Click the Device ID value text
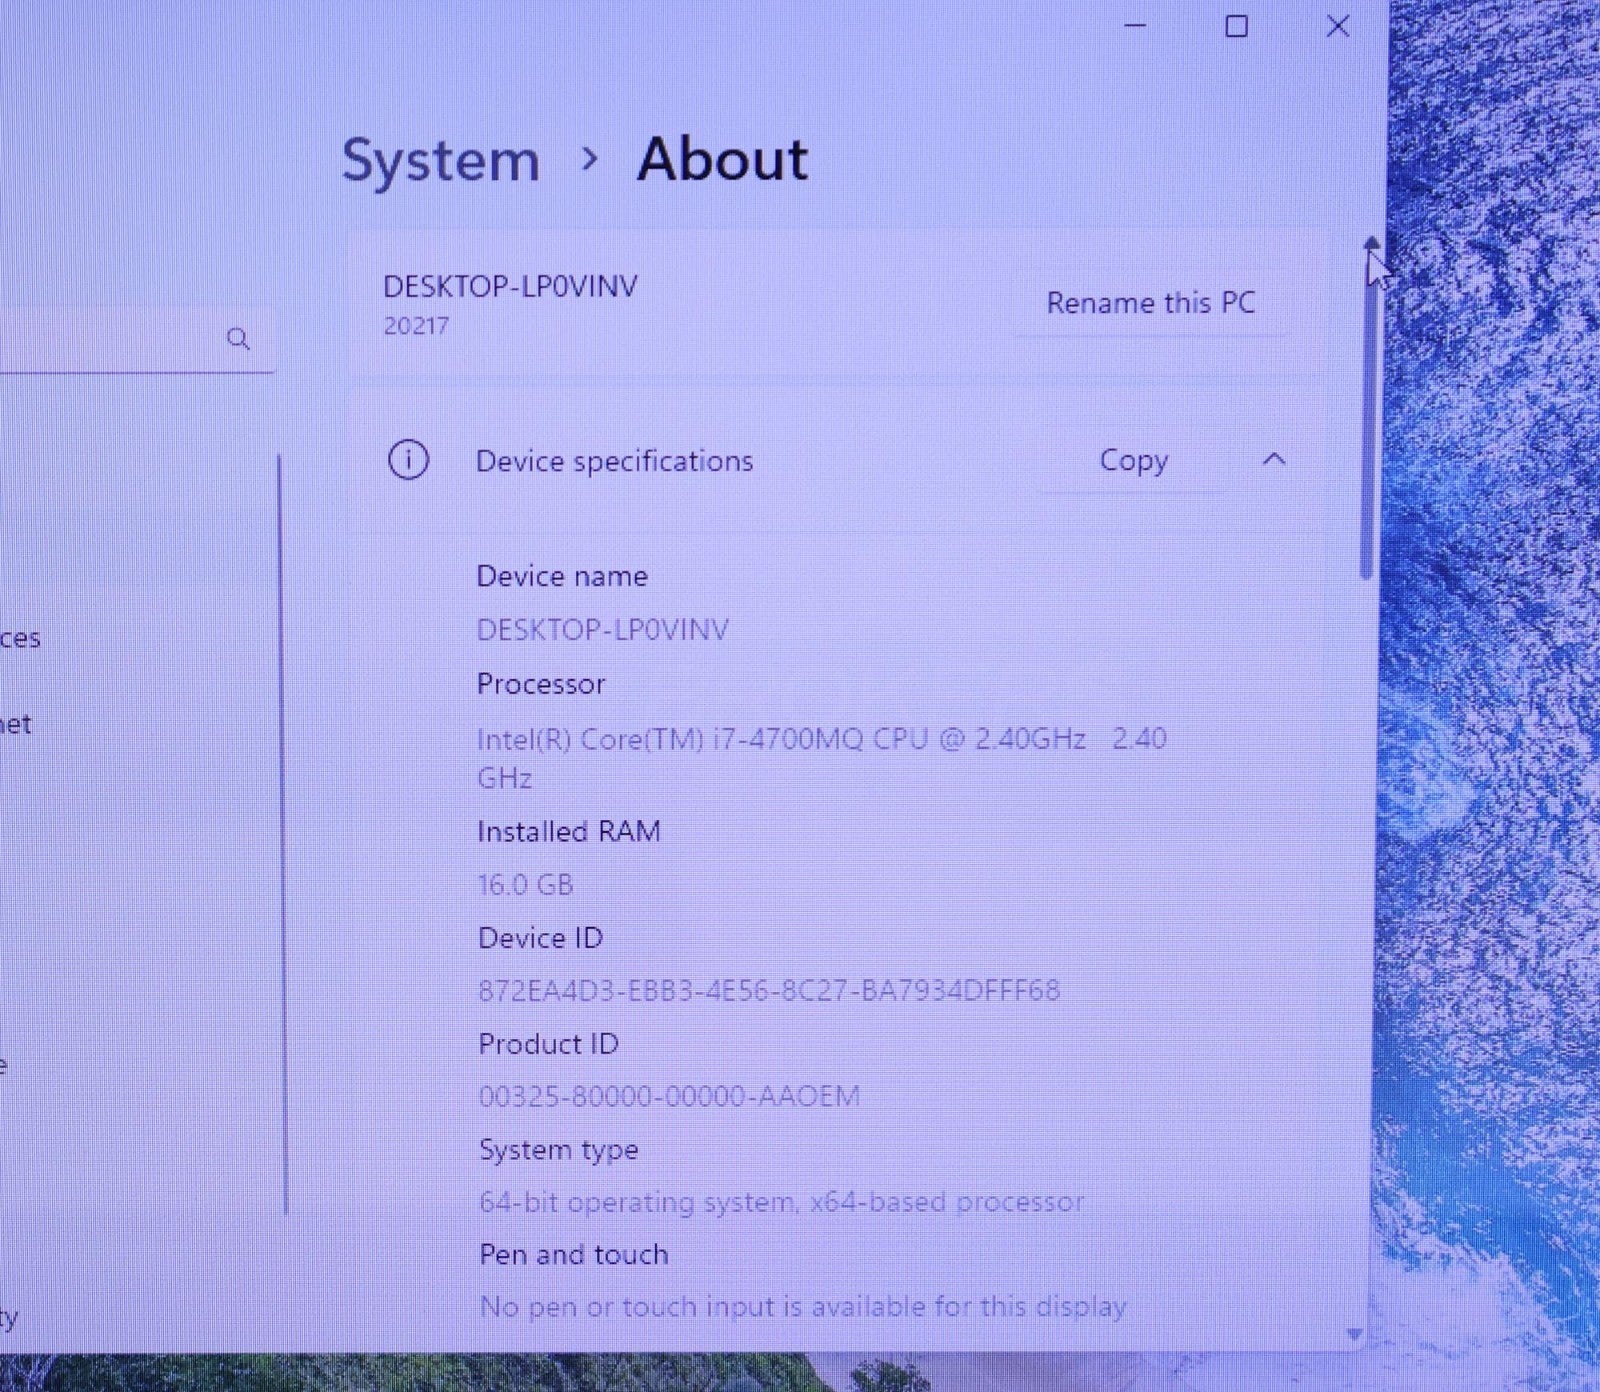 coord(768,990)
